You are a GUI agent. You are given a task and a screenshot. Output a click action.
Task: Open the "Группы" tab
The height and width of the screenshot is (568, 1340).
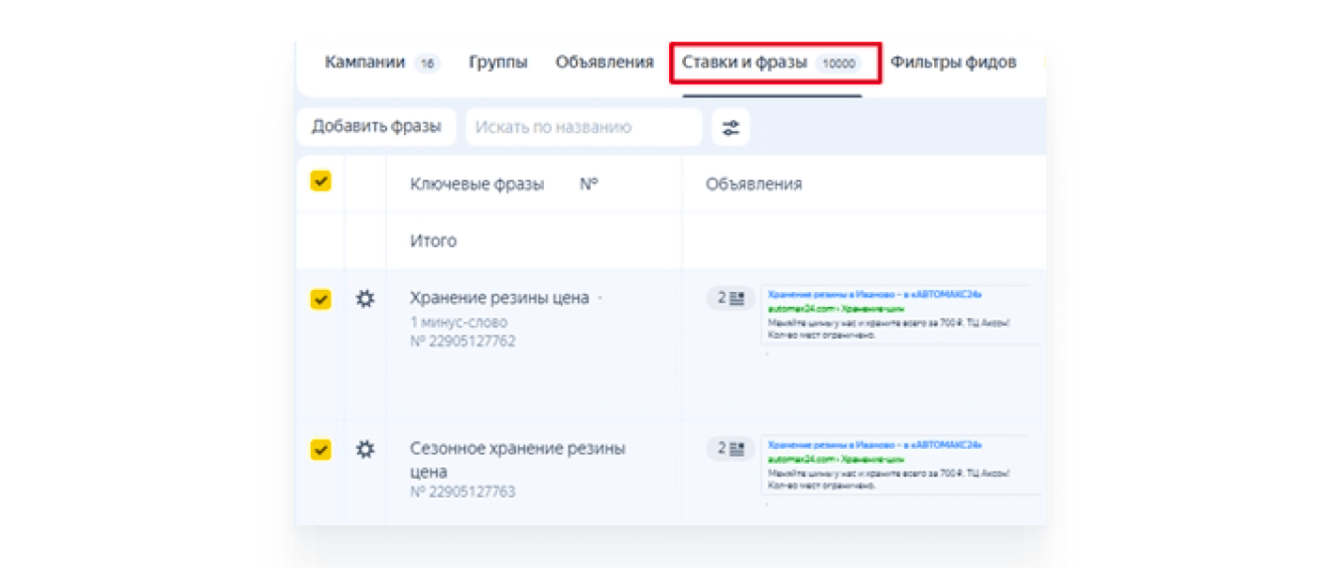(x=498, y=62)
